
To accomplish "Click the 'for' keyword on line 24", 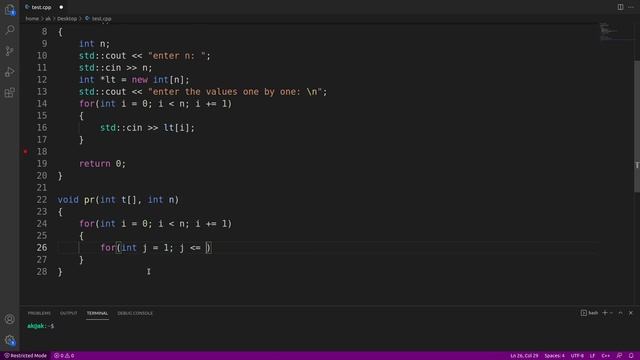I will click(87, 224).
